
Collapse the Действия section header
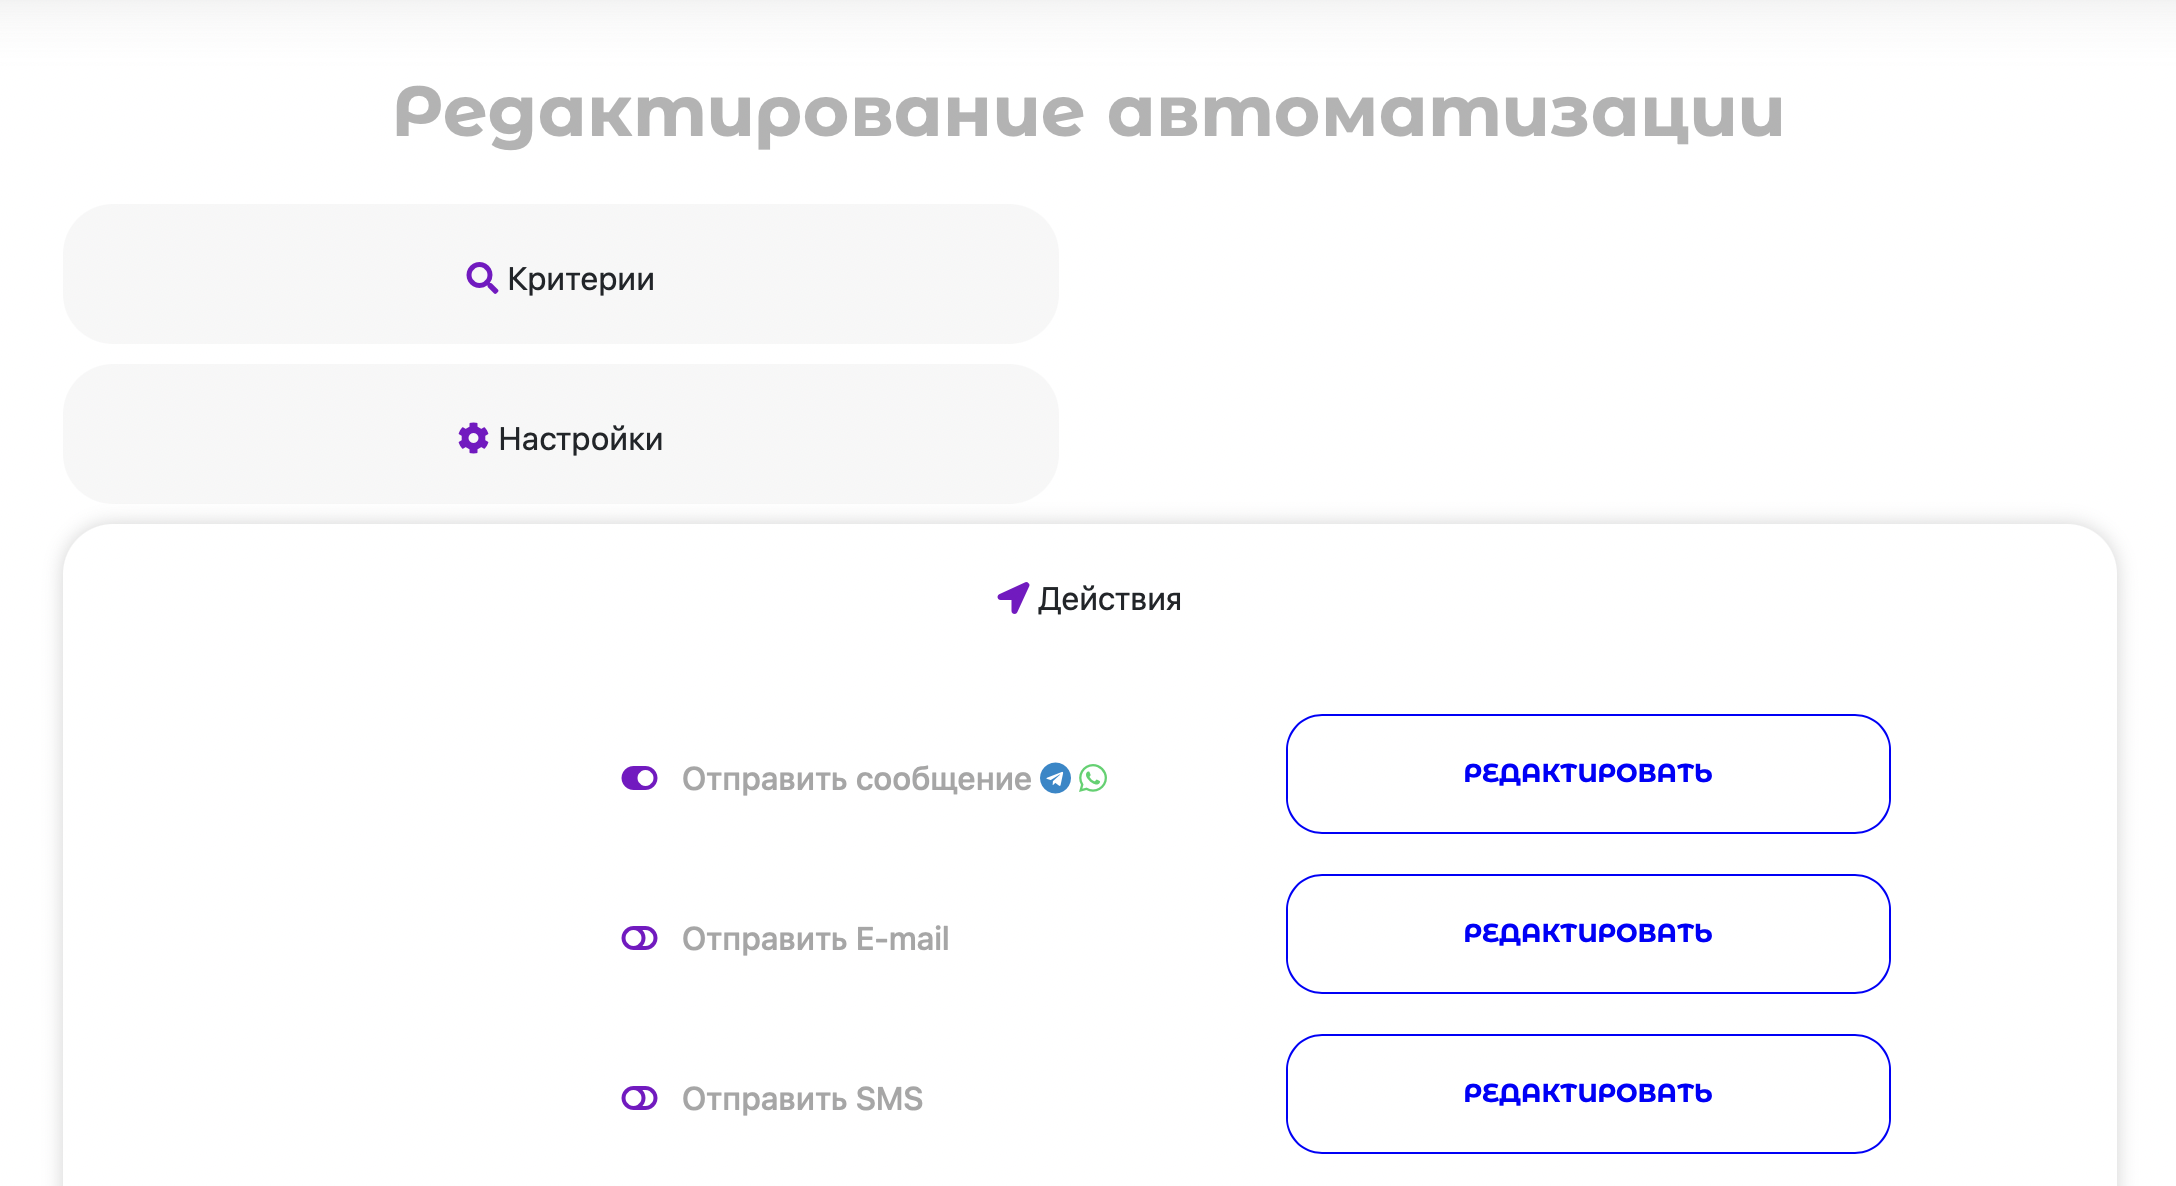tap(1109, 598)
